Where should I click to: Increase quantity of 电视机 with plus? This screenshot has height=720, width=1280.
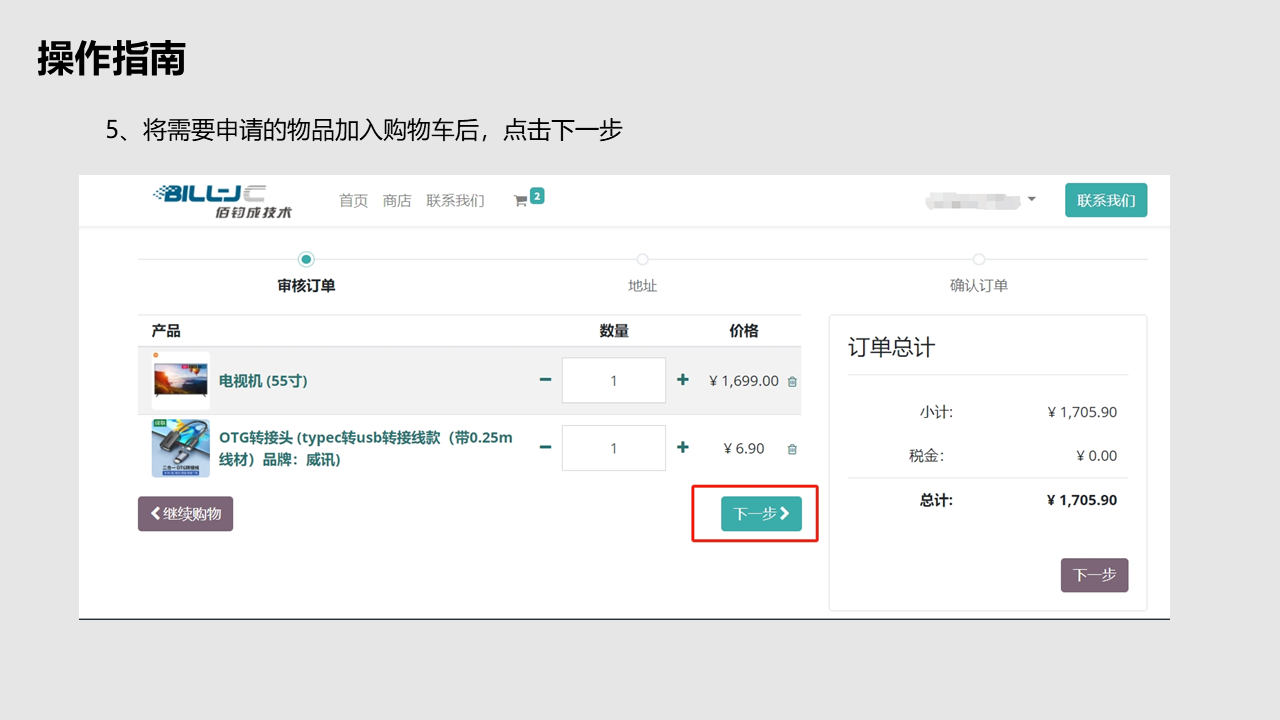[x=683, y=380]
